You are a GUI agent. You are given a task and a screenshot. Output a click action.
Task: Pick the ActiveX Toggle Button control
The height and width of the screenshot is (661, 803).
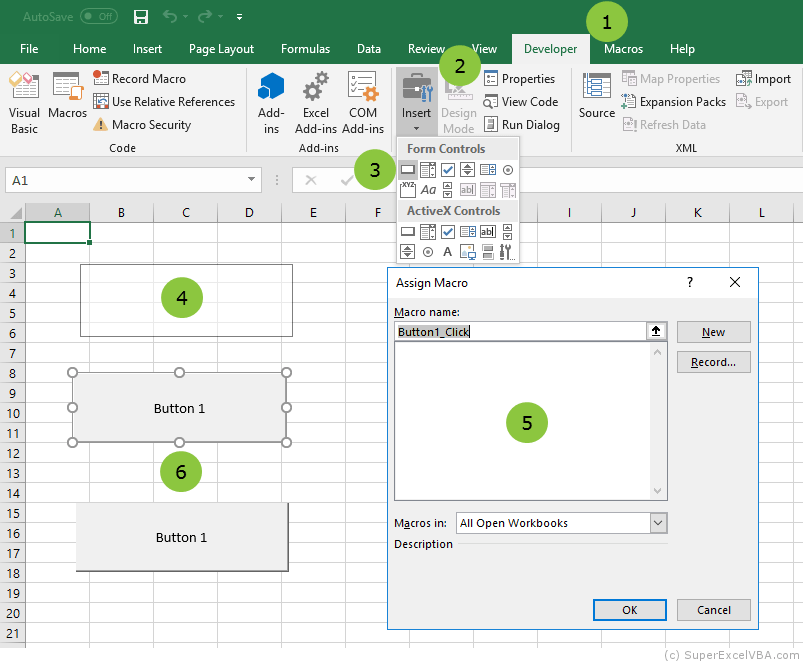point(486,251)
